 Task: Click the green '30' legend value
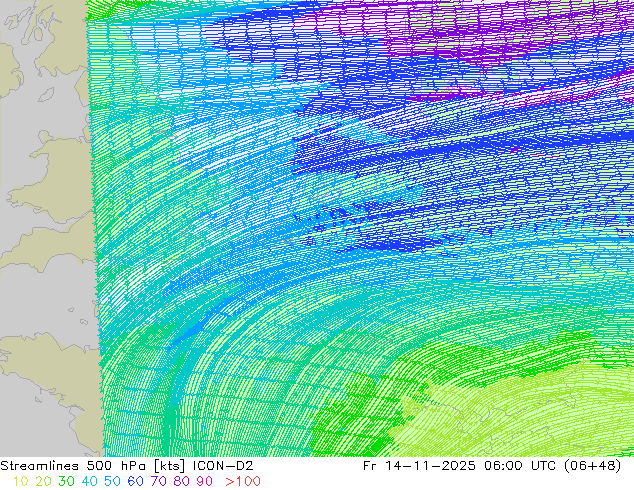[x=66, y=481]
